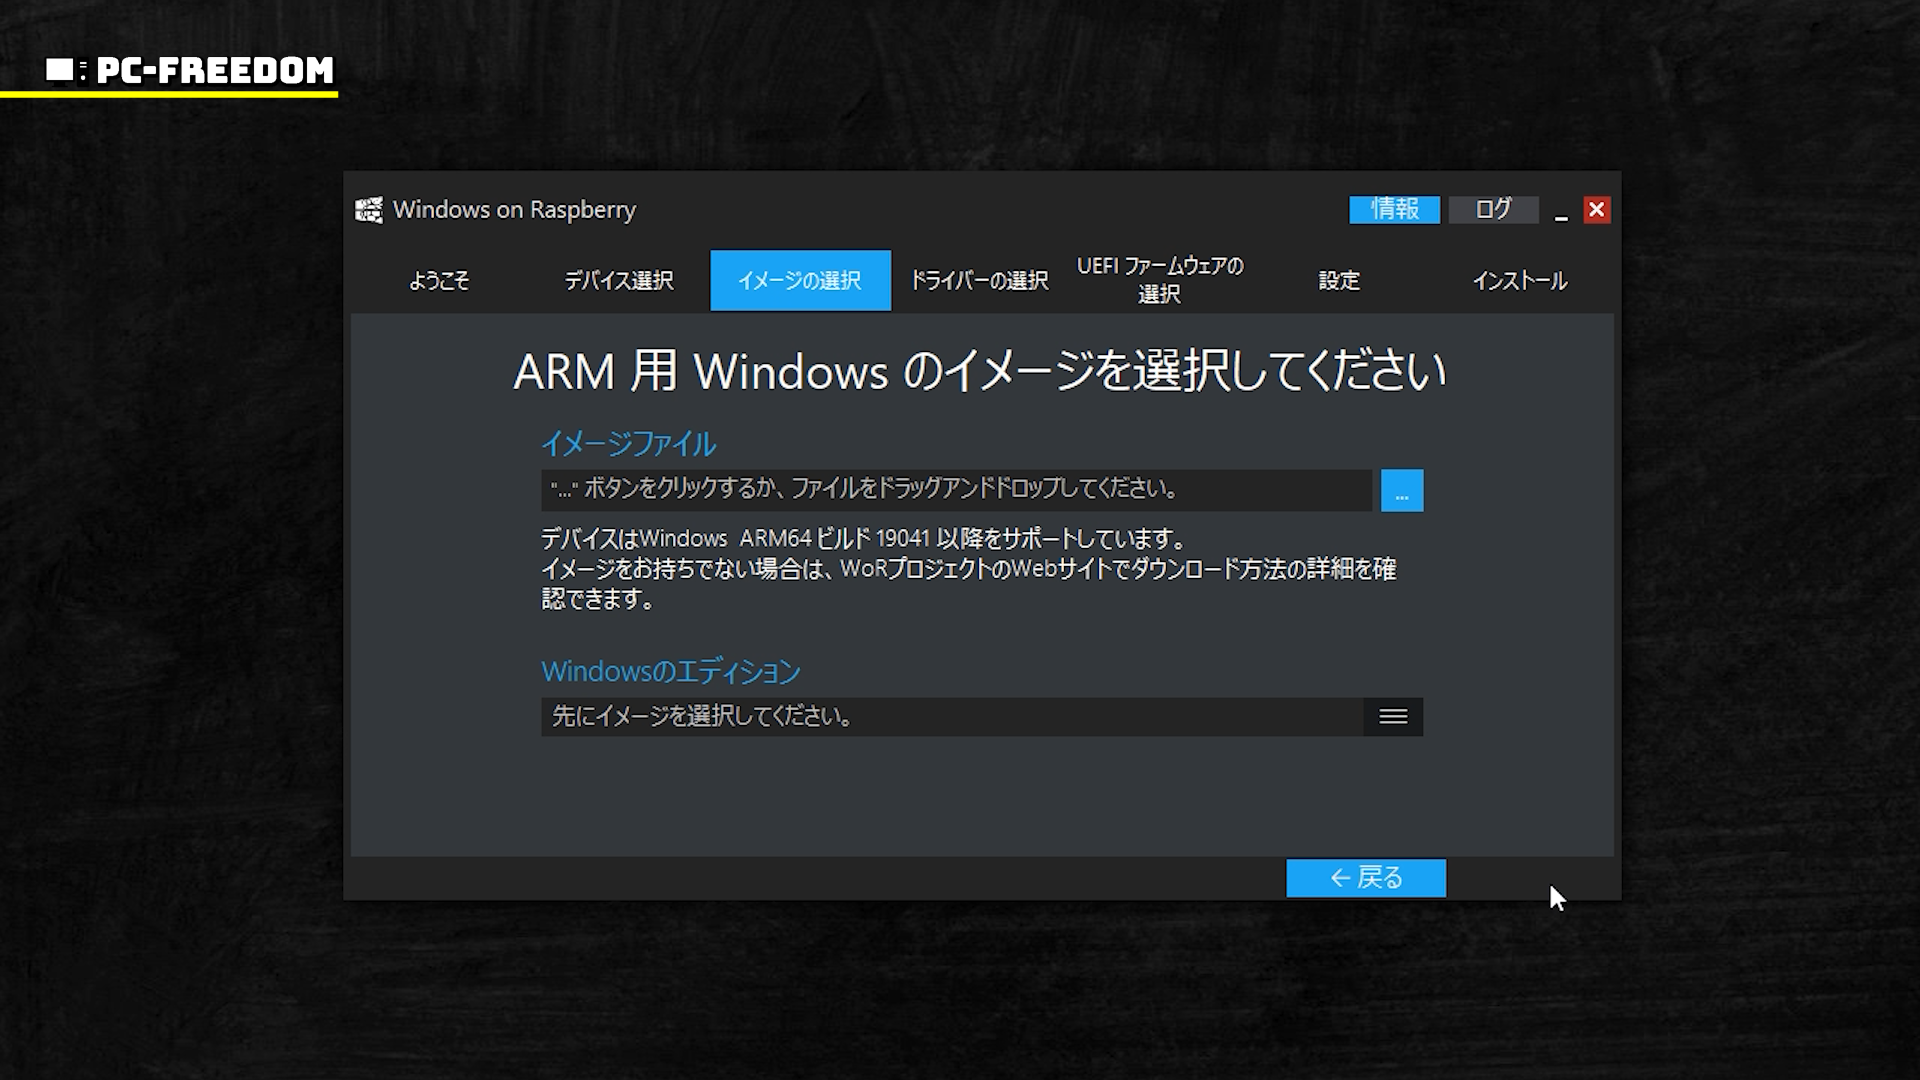Click the Windows on Raspberry app icon

[369, 210]
